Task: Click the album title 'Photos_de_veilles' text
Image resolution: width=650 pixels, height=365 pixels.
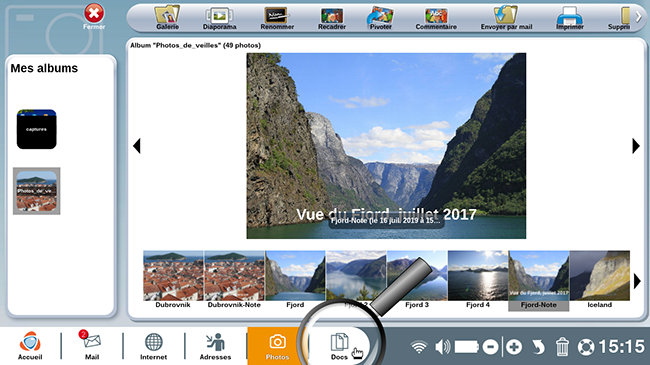Action: pos(187,45)
